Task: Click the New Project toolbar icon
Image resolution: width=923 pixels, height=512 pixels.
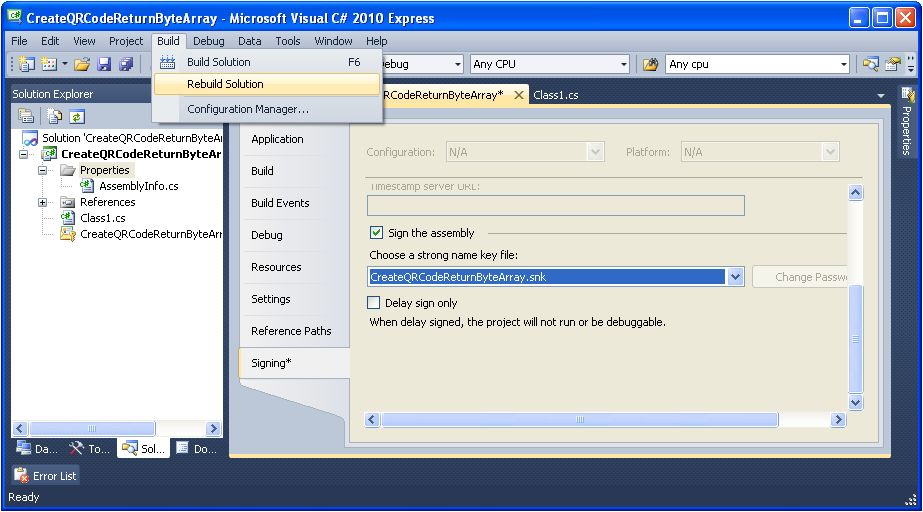Action: 26,64
